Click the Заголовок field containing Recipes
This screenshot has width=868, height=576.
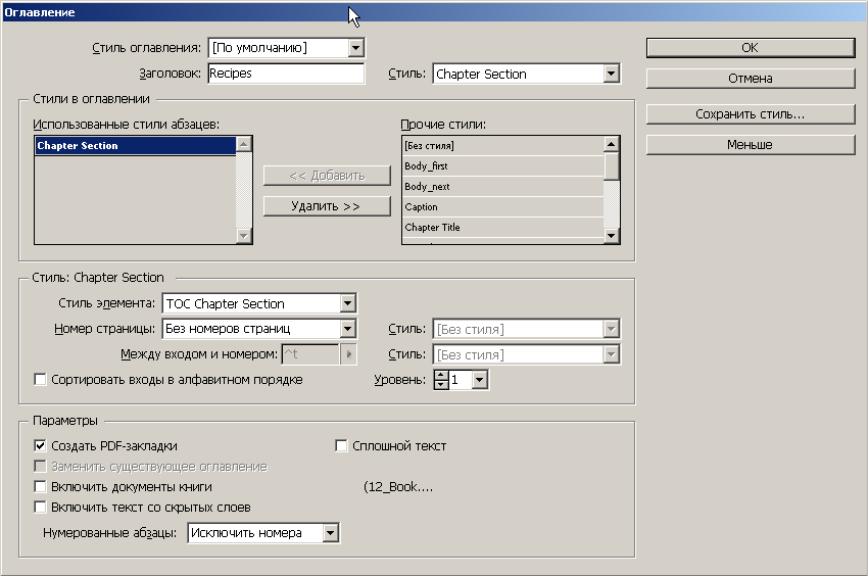[286, 73]
